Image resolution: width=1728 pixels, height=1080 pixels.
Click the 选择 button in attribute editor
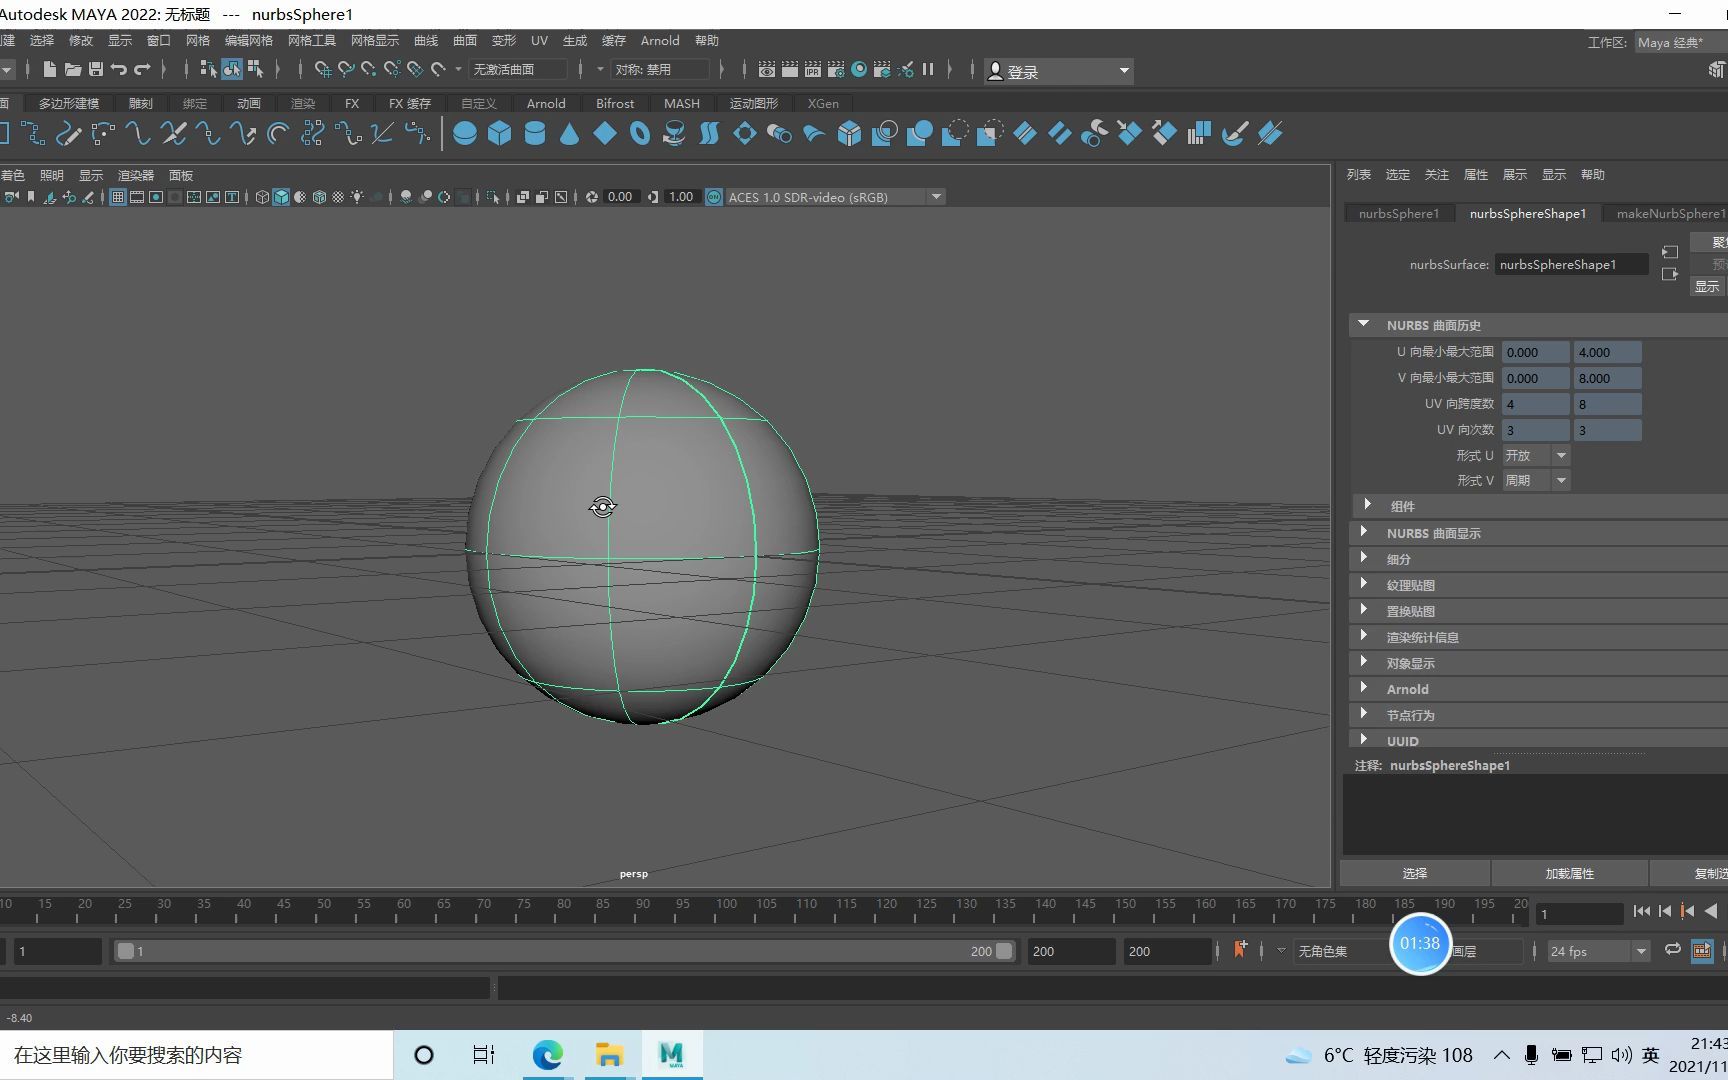[1415, 873]
